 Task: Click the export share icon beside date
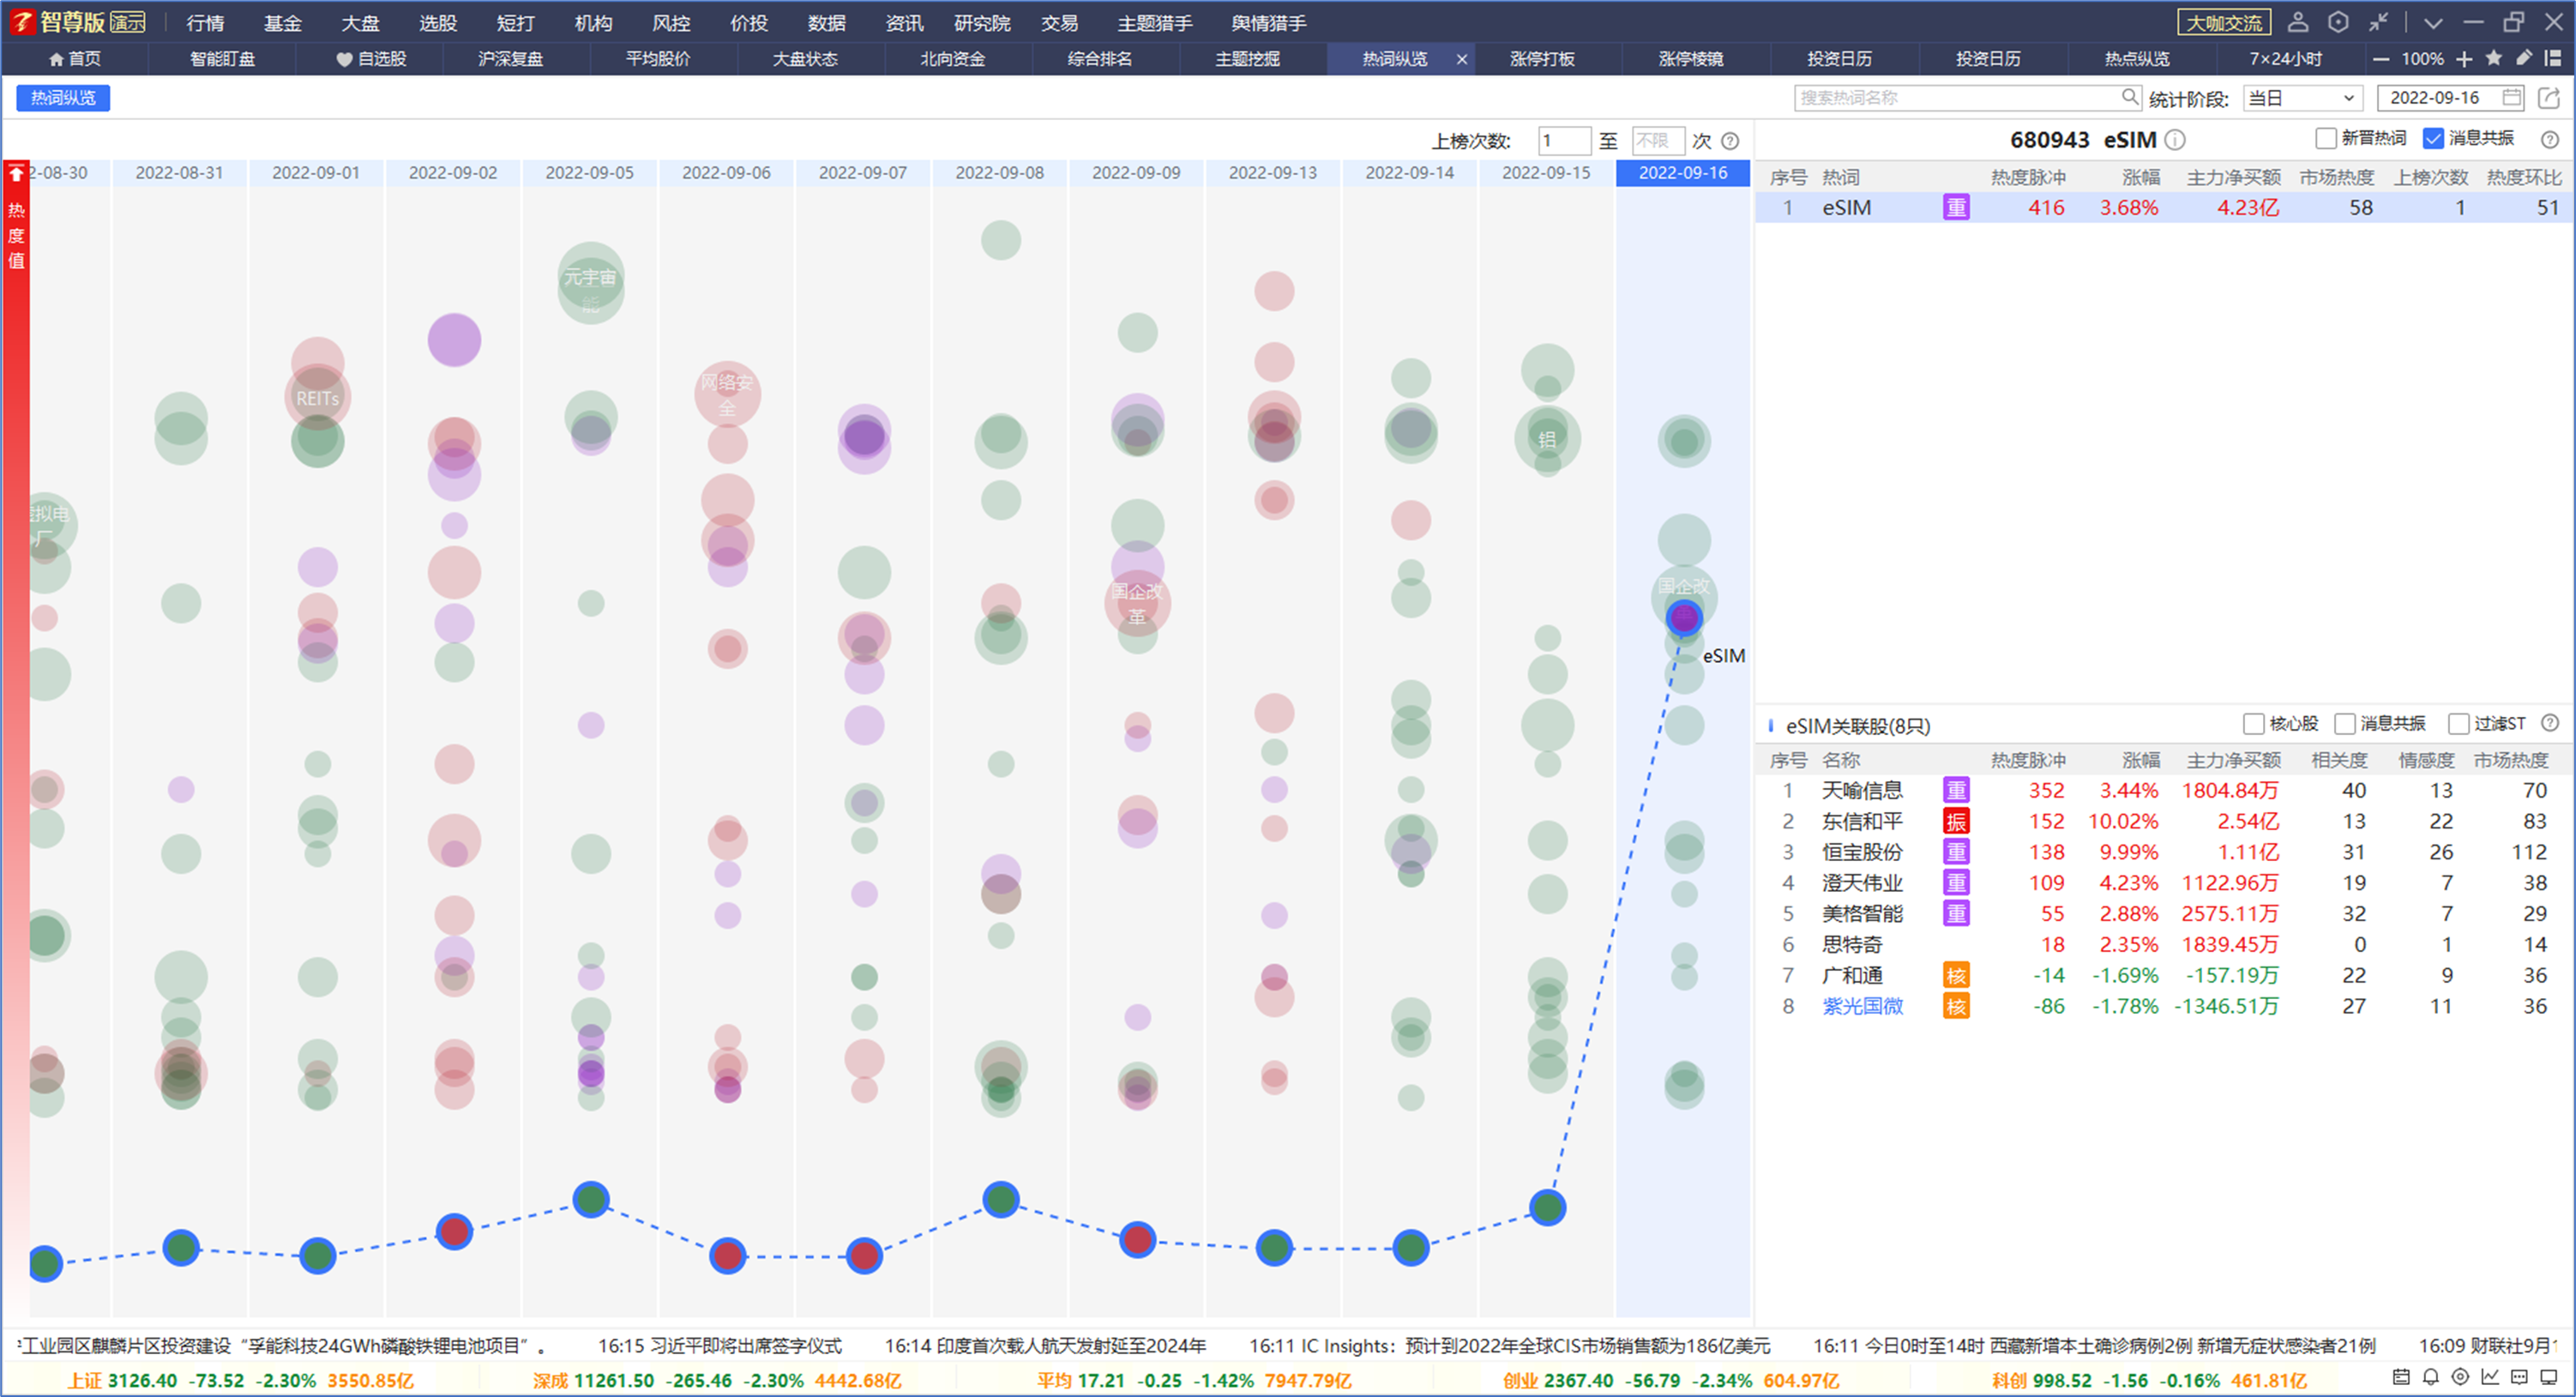pos(2549,97)
